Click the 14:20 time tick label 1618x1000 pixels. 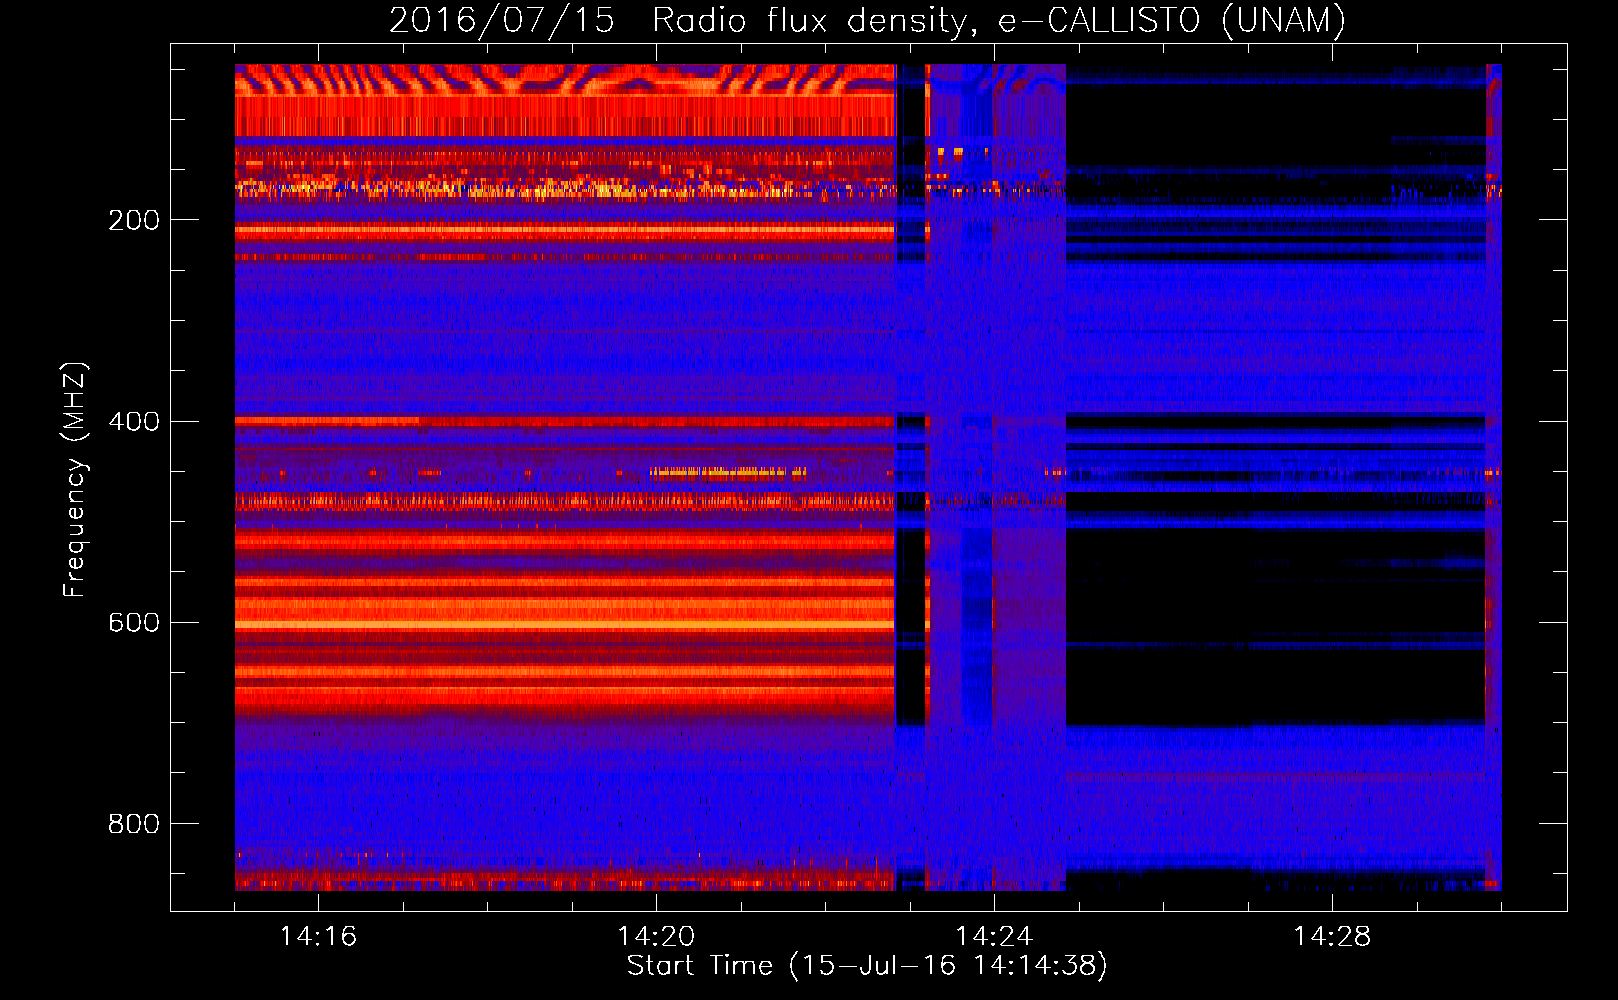(x=656, y=937)
